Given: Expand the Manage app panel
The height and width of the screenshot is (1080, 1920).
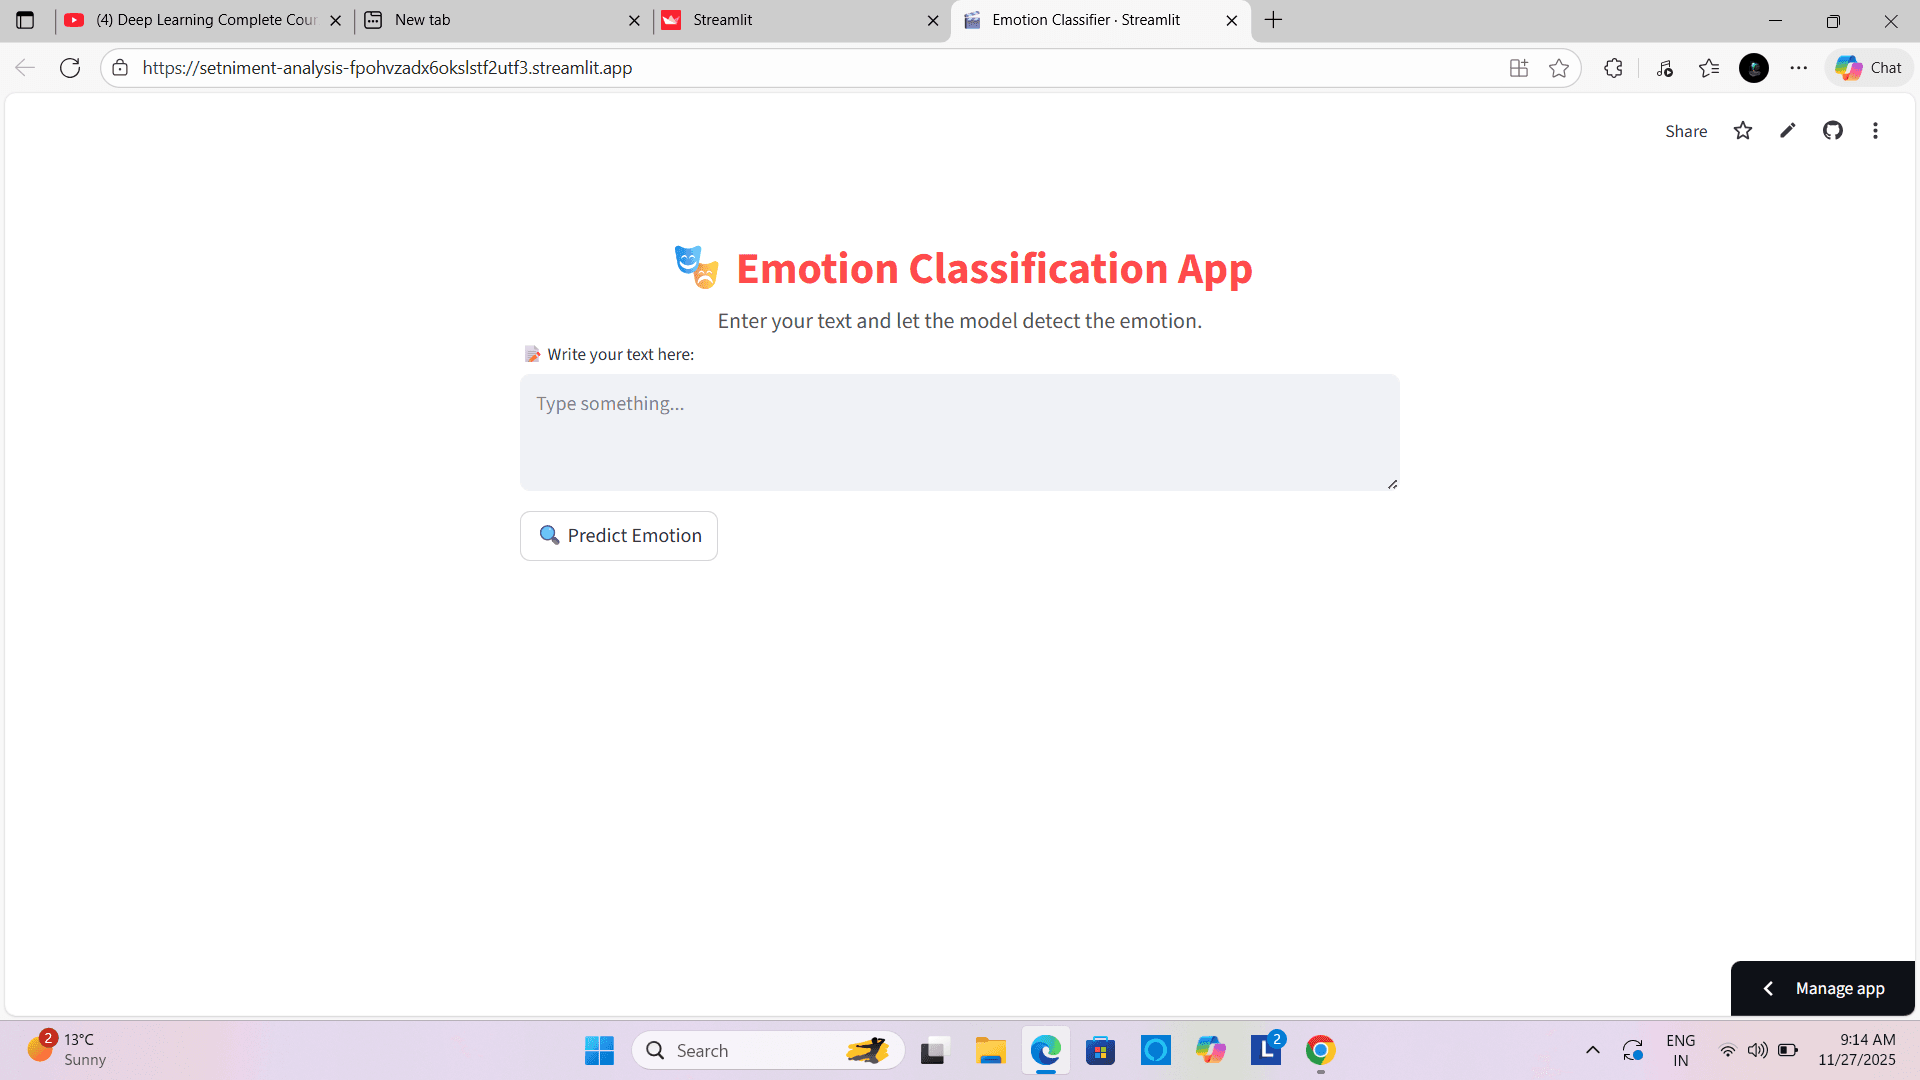Looking at the screenshot, I should click(1823, 988).
